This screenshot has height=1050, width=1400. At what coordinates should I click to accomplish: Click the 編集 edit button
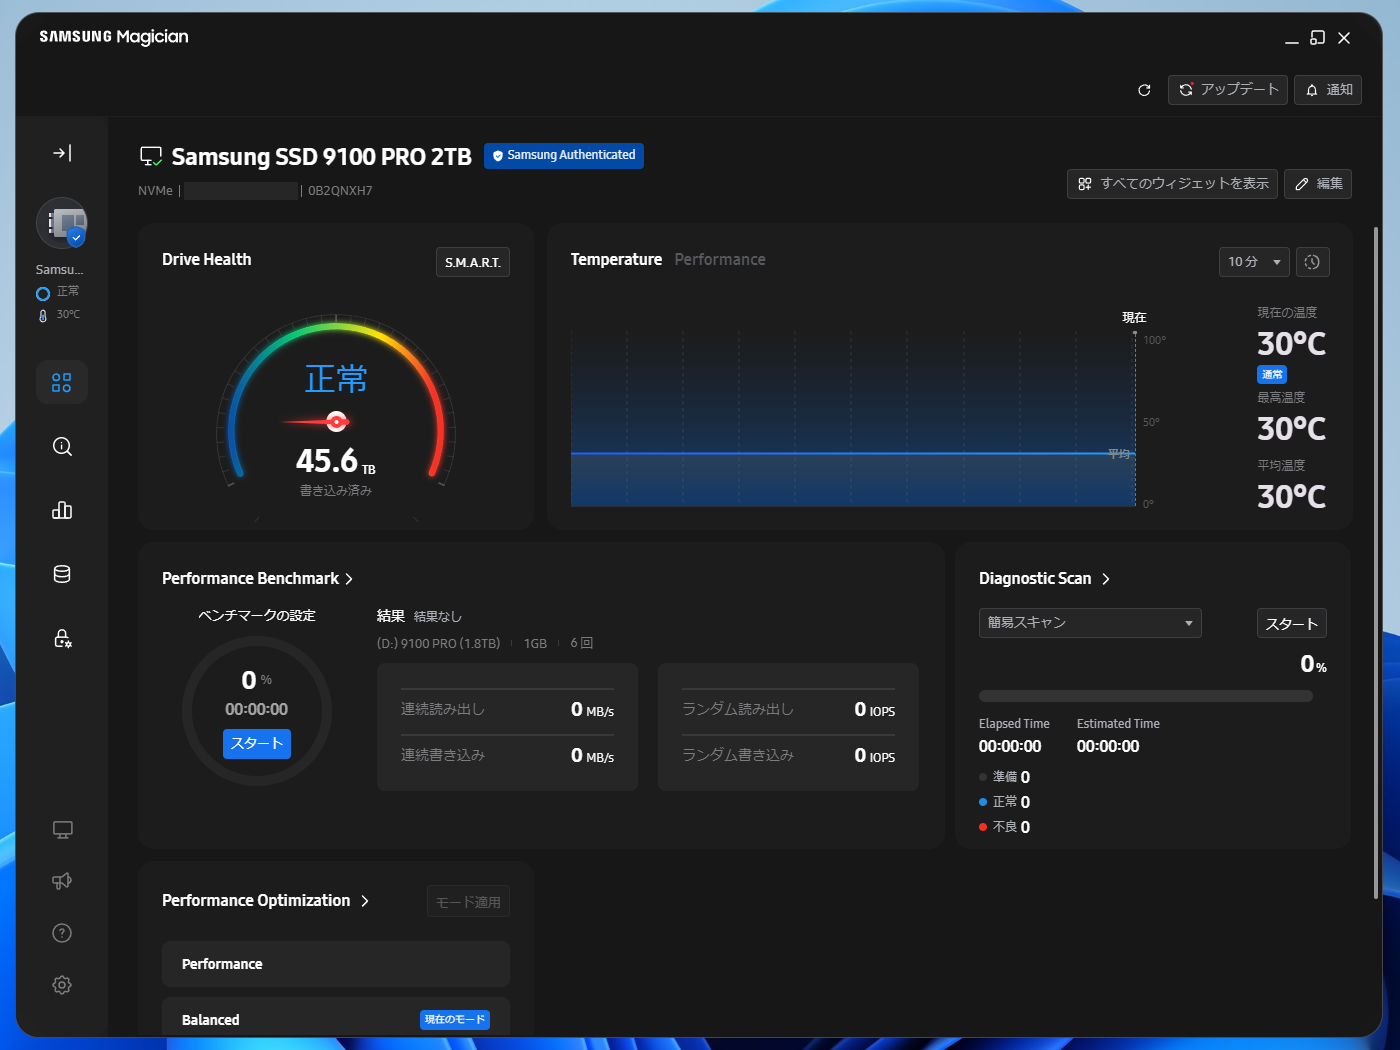[1318, 184]
